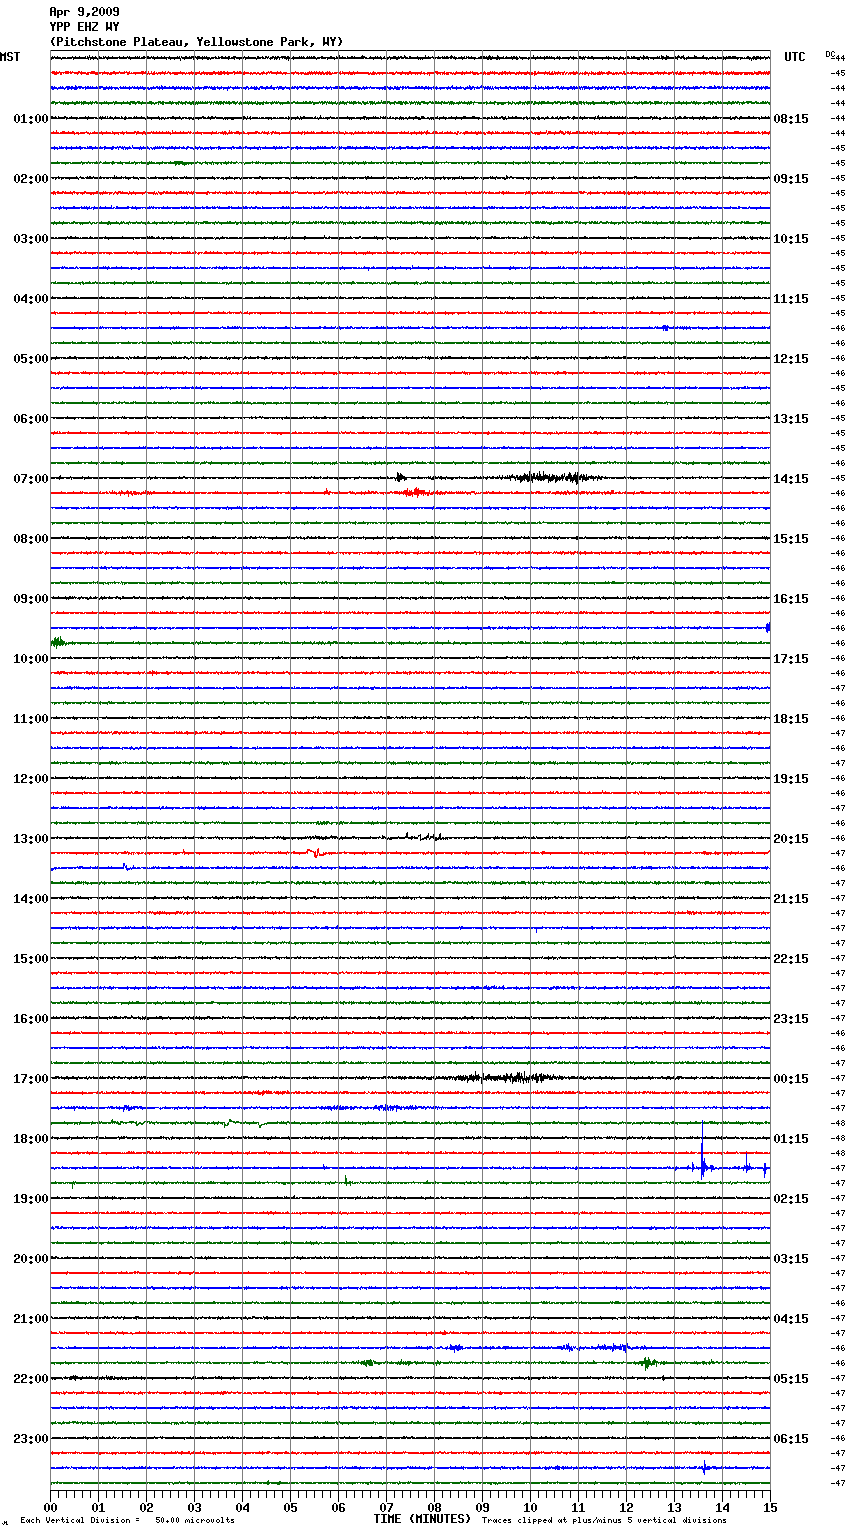Select the 01:00 MST row label
The height and width of the screenshot is (1534, 850).
(31, 119)
